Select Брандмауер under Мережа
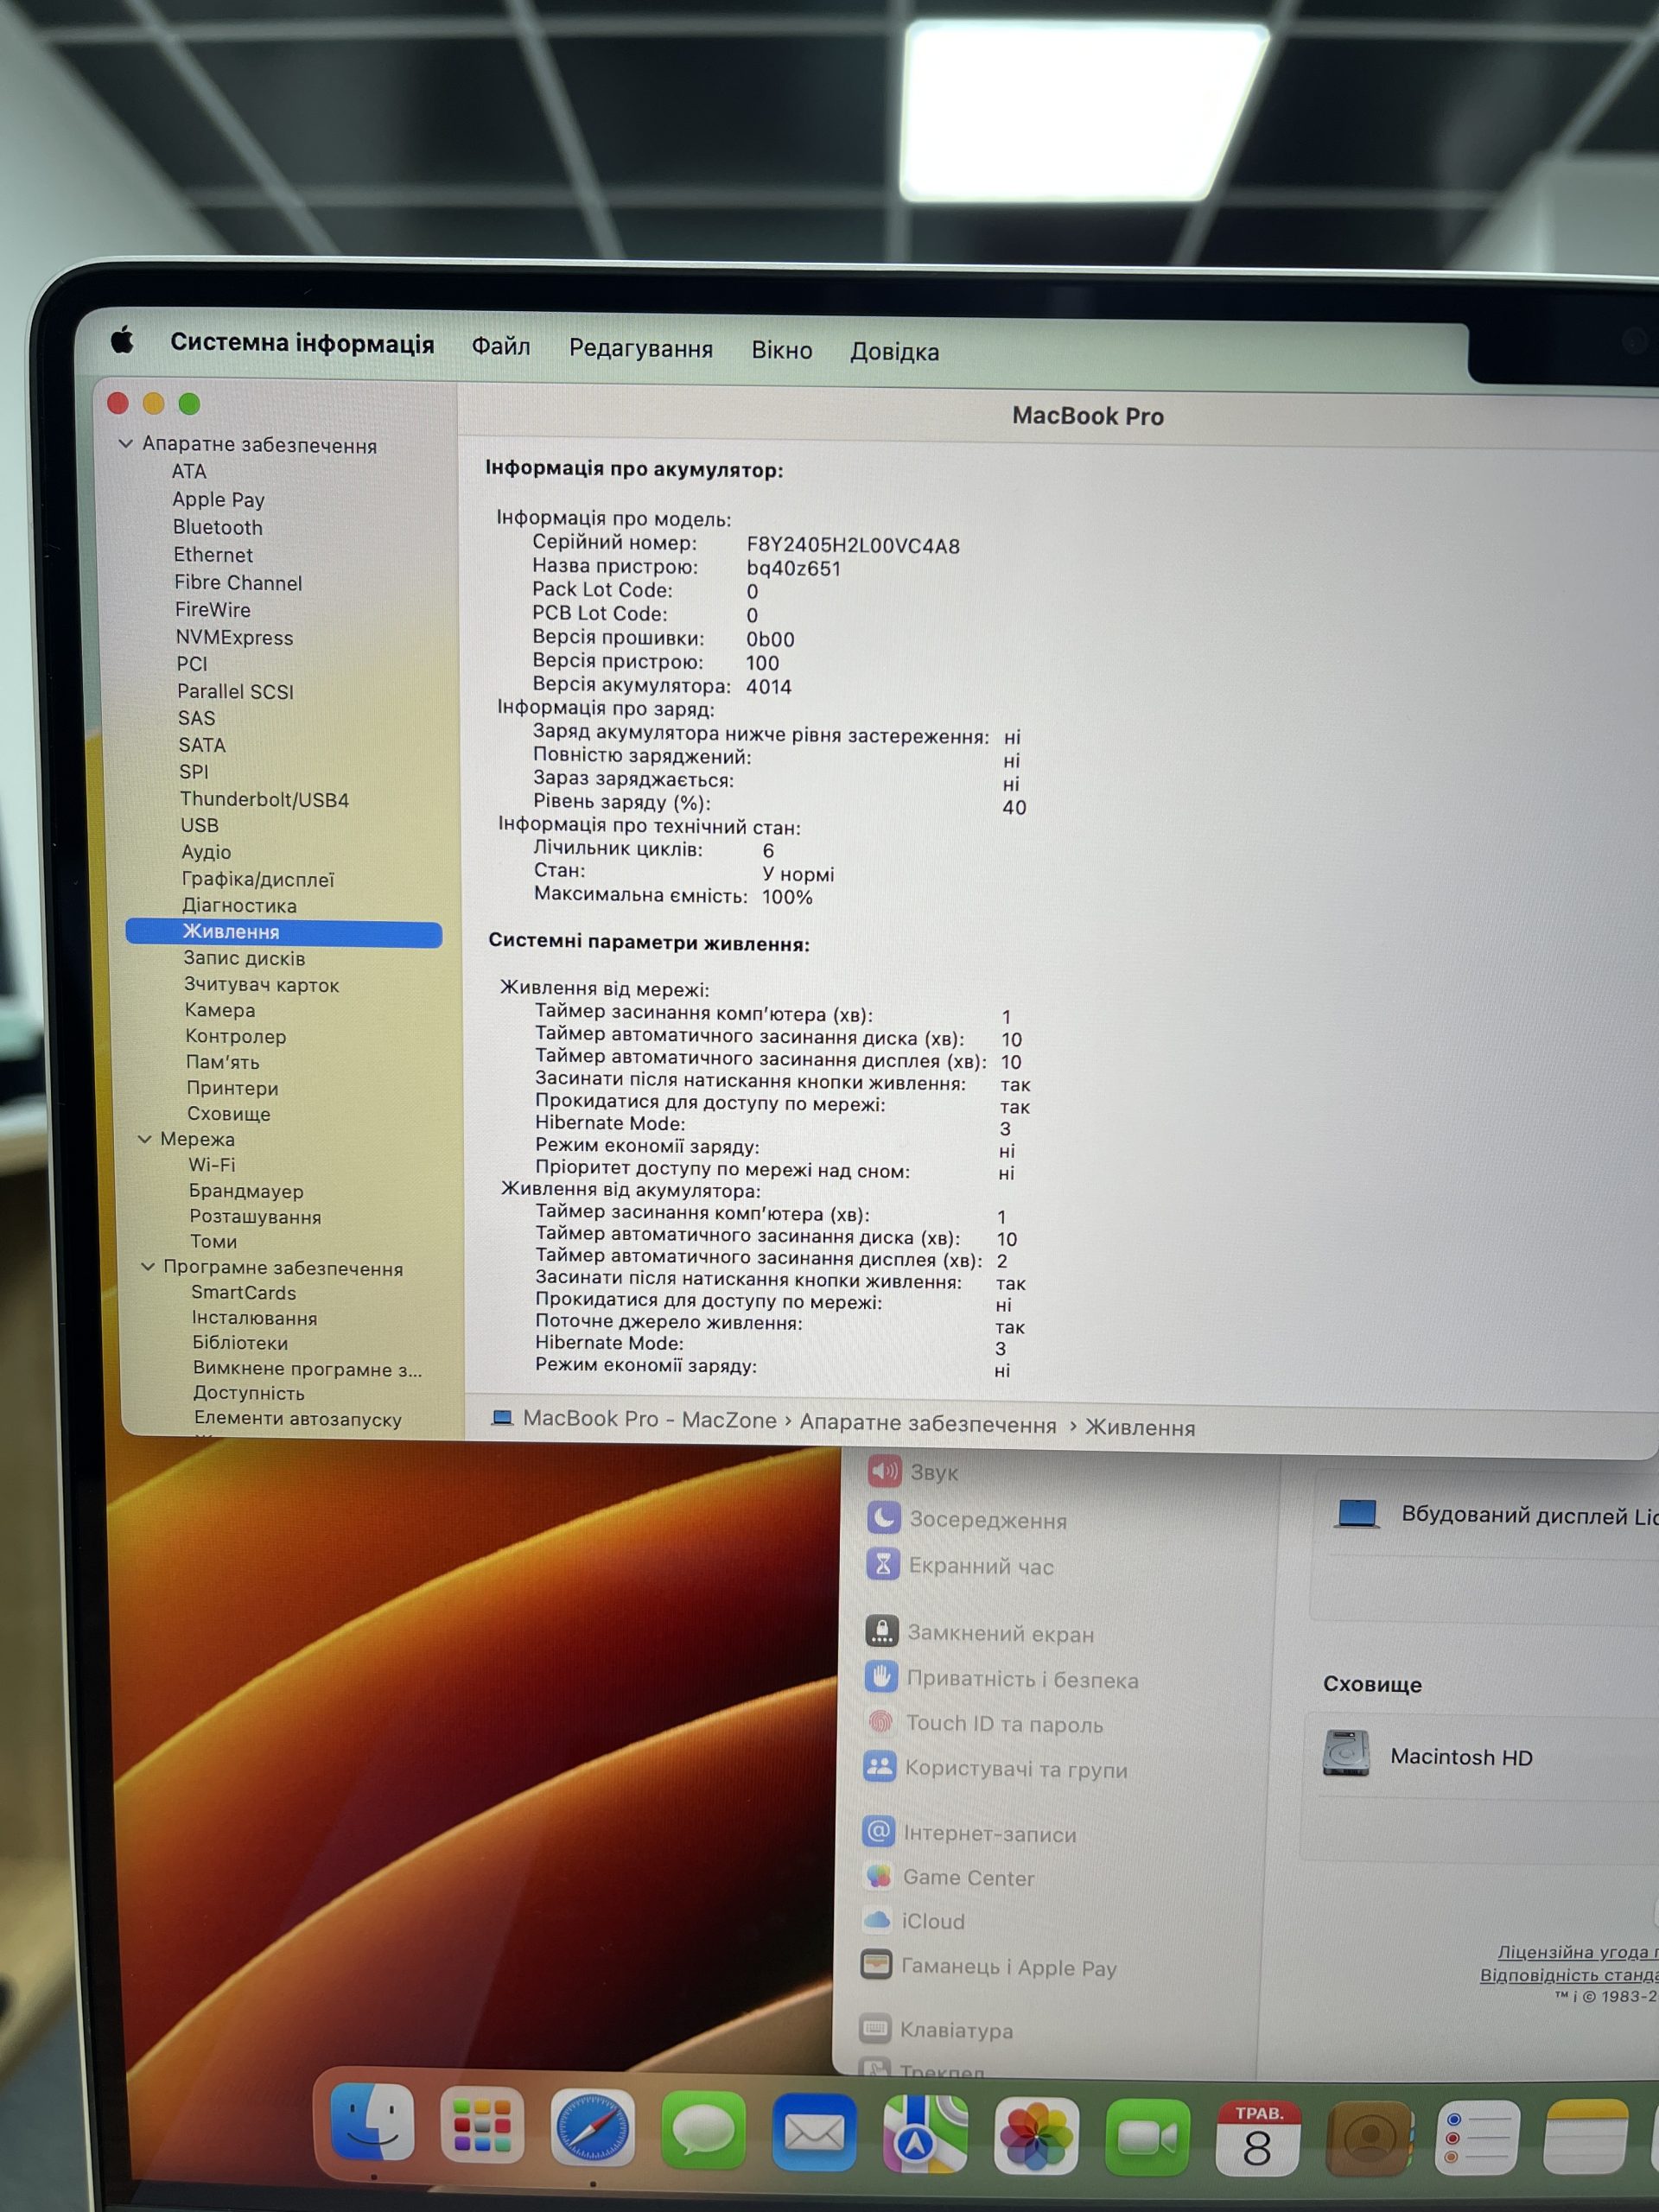1659x2212 pixels. pyautogui.click(x=246, y=1191)
